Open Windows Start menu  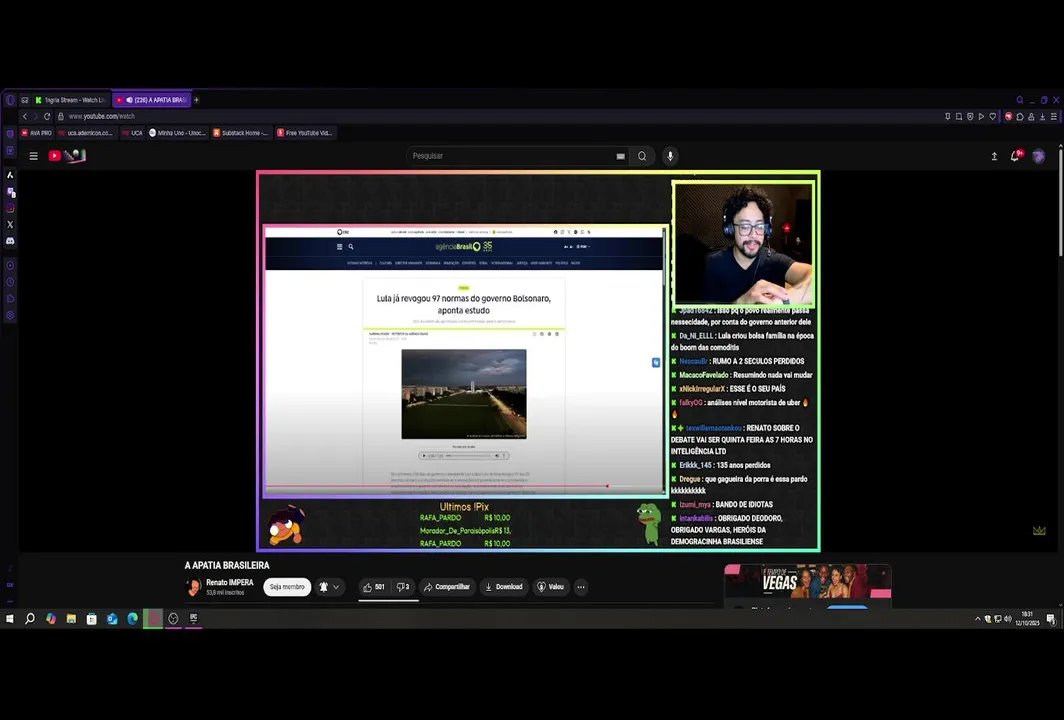pos(10,619)
